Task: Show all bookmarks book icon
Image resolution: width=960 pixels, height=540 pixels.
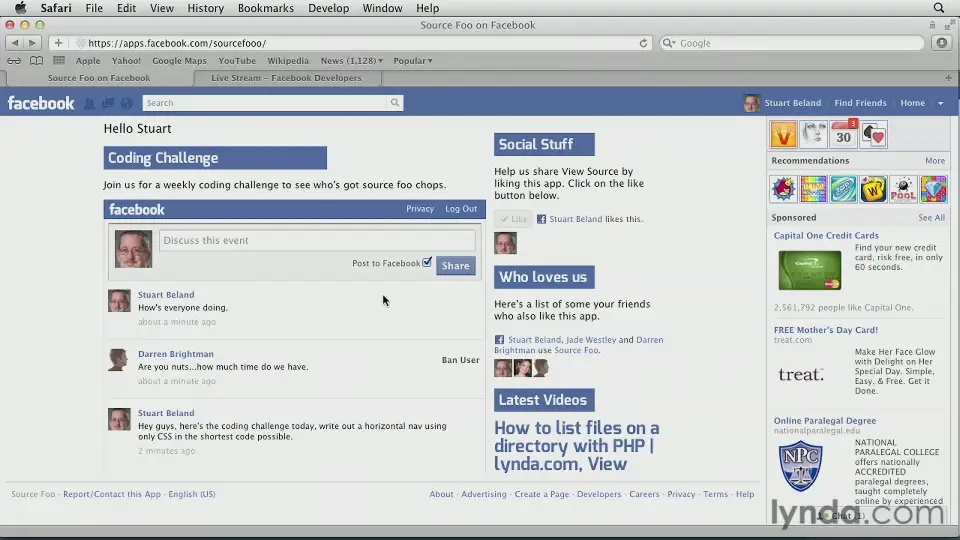Action: [x=37, y=61]
